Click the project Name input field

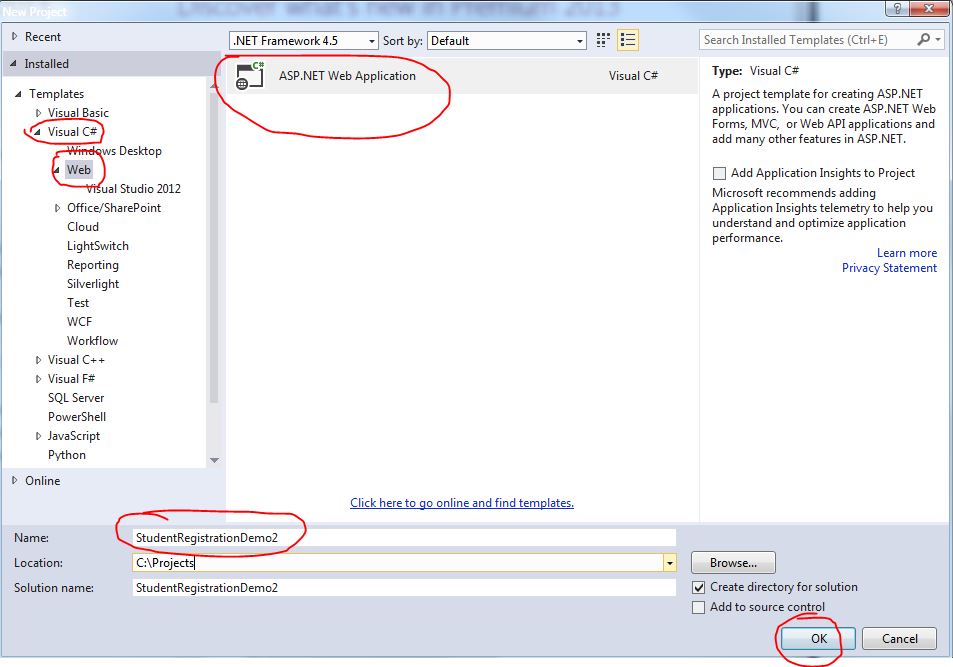pos(404,537)
